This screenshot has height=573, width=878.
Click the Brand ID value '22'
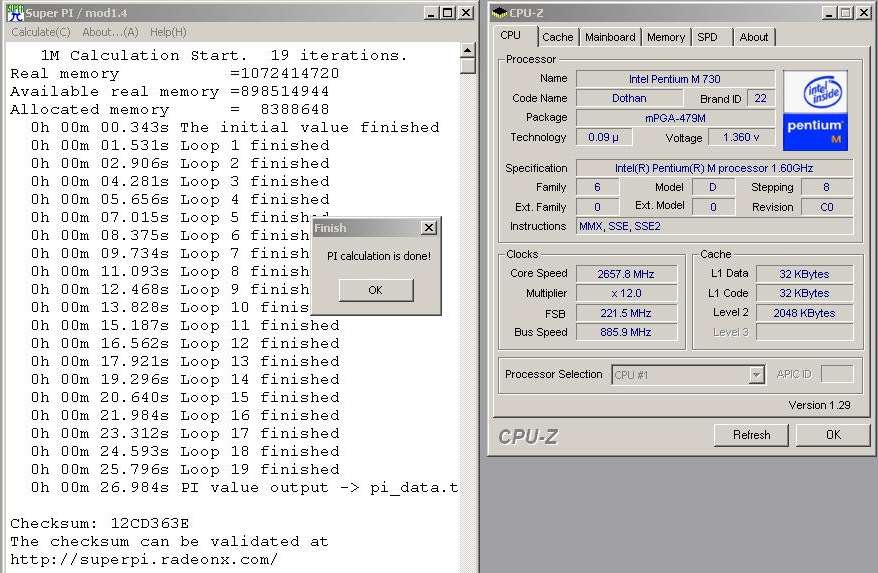[x=760, y=98]
